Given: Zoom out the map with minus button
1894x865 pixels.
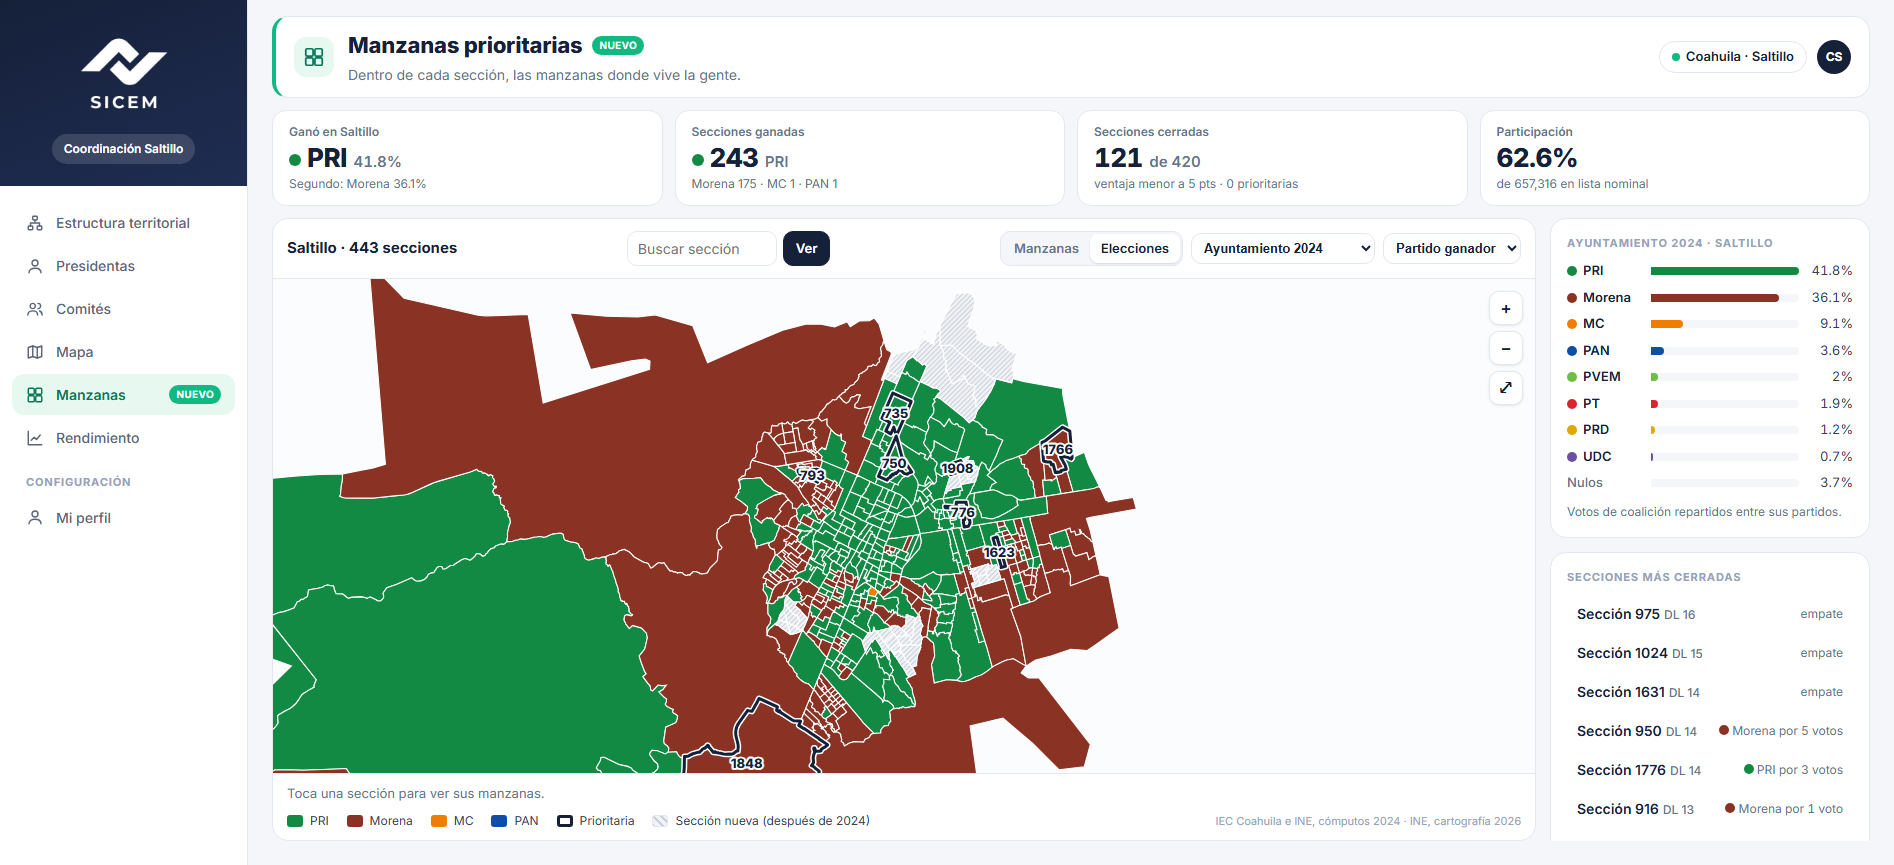Looking at the screenshot, I should click(1506, 348).
